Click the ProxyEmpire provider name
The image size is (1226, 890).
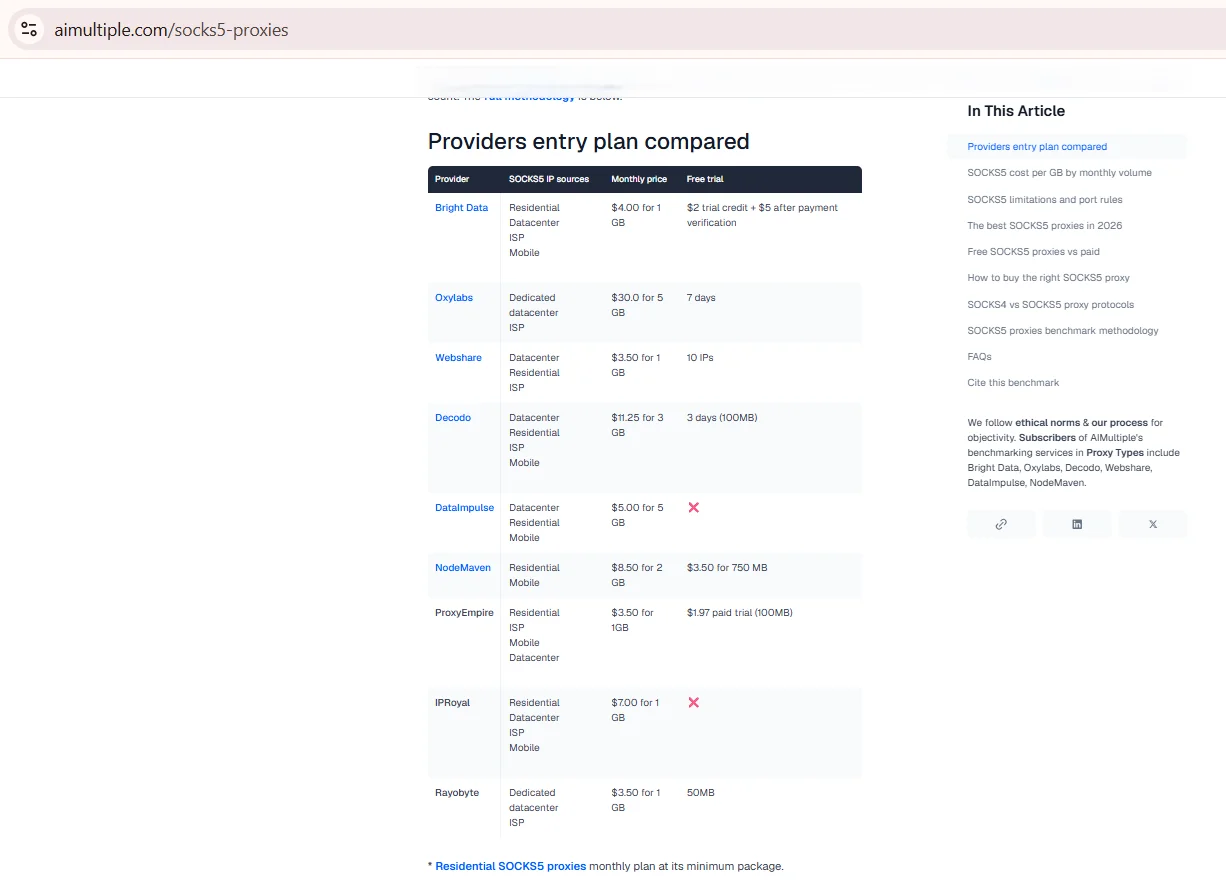point(464,612)
